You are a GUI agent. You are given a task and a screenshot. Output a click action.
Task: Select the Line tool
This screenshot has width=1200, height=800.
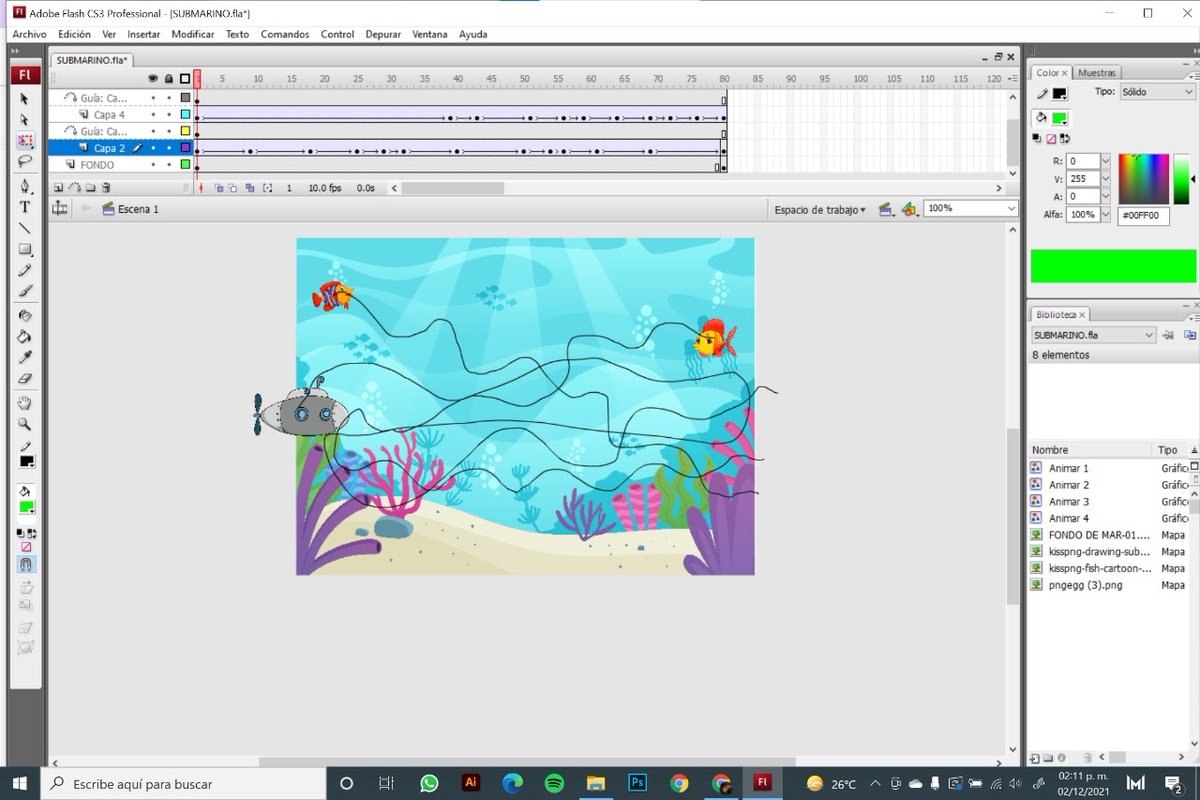(25, 228)
